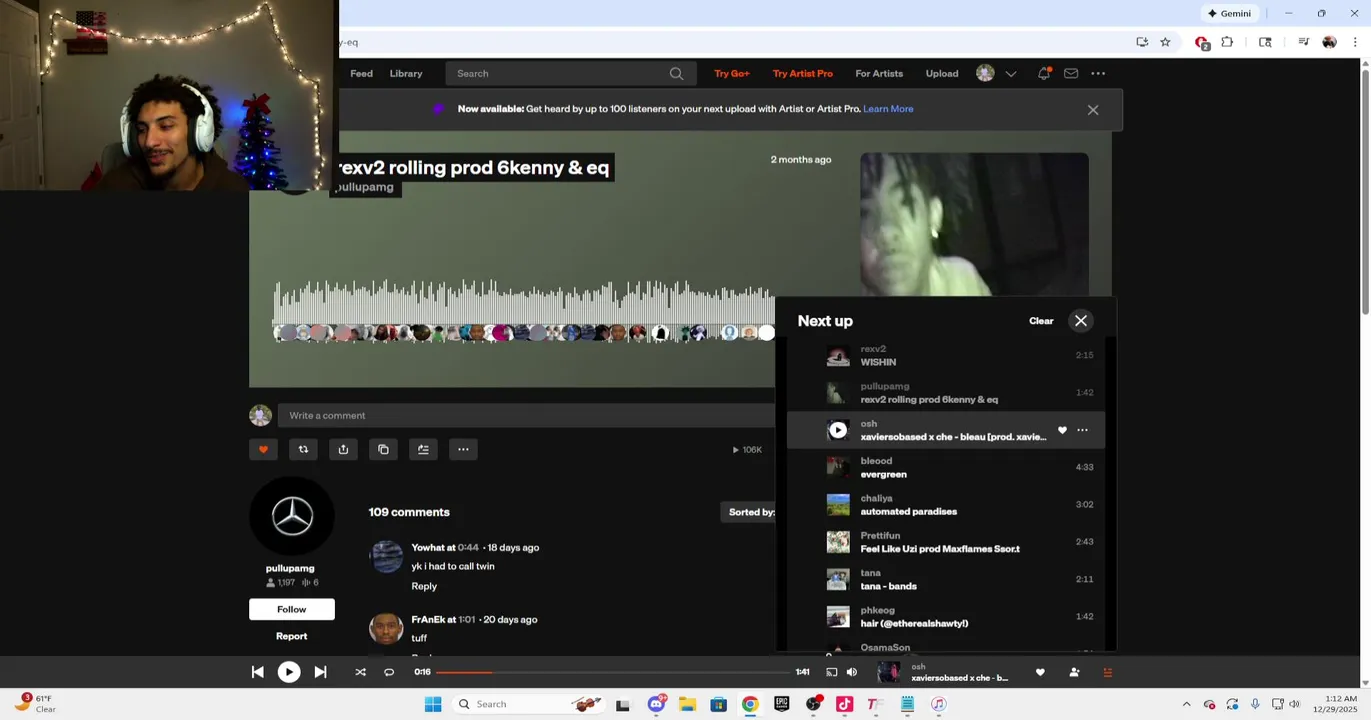Toggle repeat in the player bar
Screen dimensions: 1371x720
coord(389,672)
